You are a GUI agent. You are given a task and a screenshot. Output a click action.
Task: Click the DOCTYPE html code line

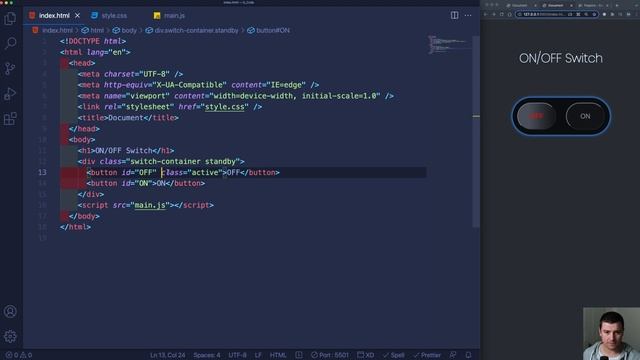(x=93, y=41)
